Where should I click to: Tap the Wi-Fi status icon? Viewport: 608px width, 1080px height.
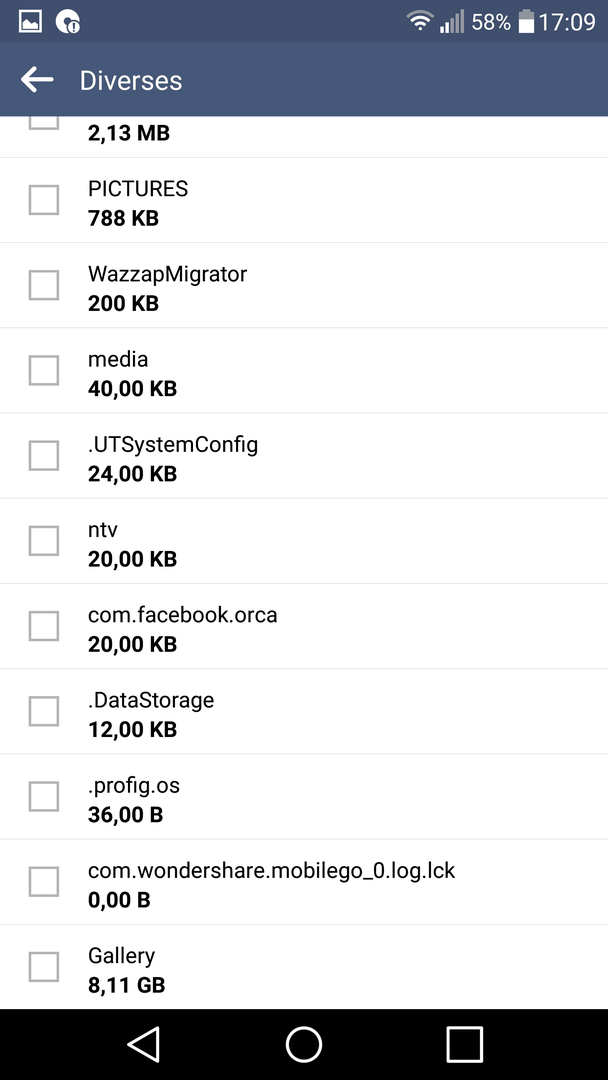[x=419, y=21]
